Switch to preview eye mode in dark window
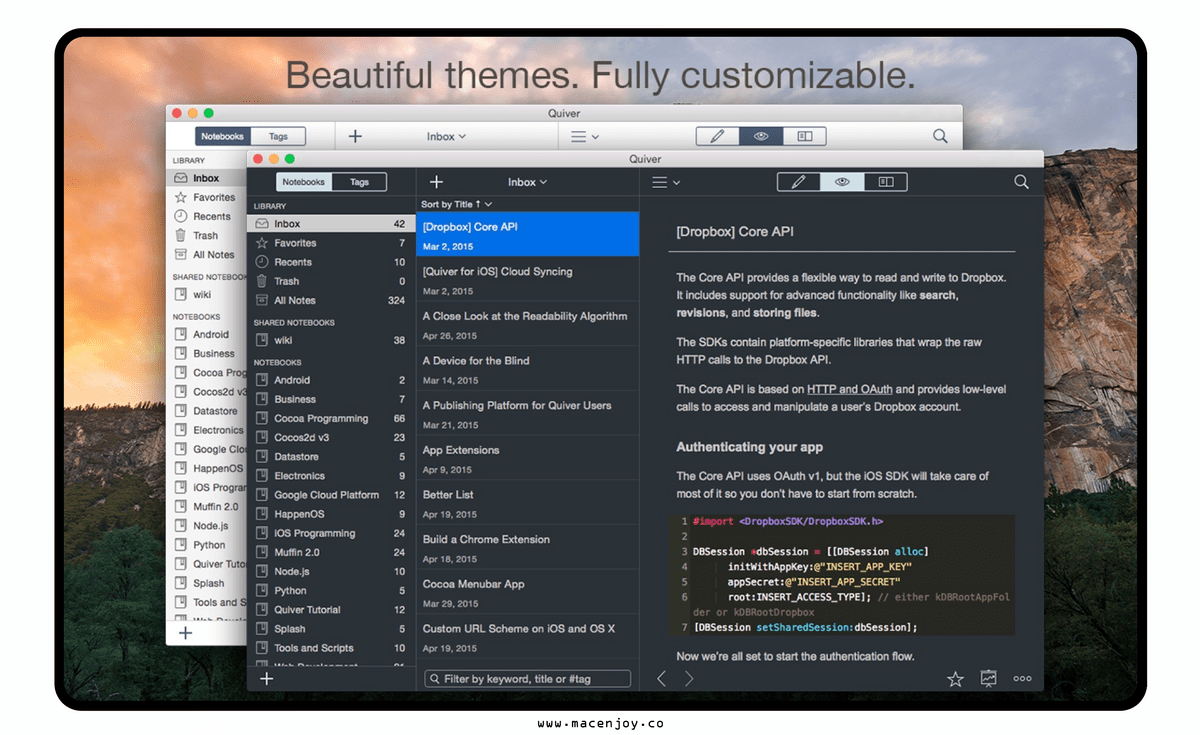This screenshot has height=735, width=1200. point(842,182)
